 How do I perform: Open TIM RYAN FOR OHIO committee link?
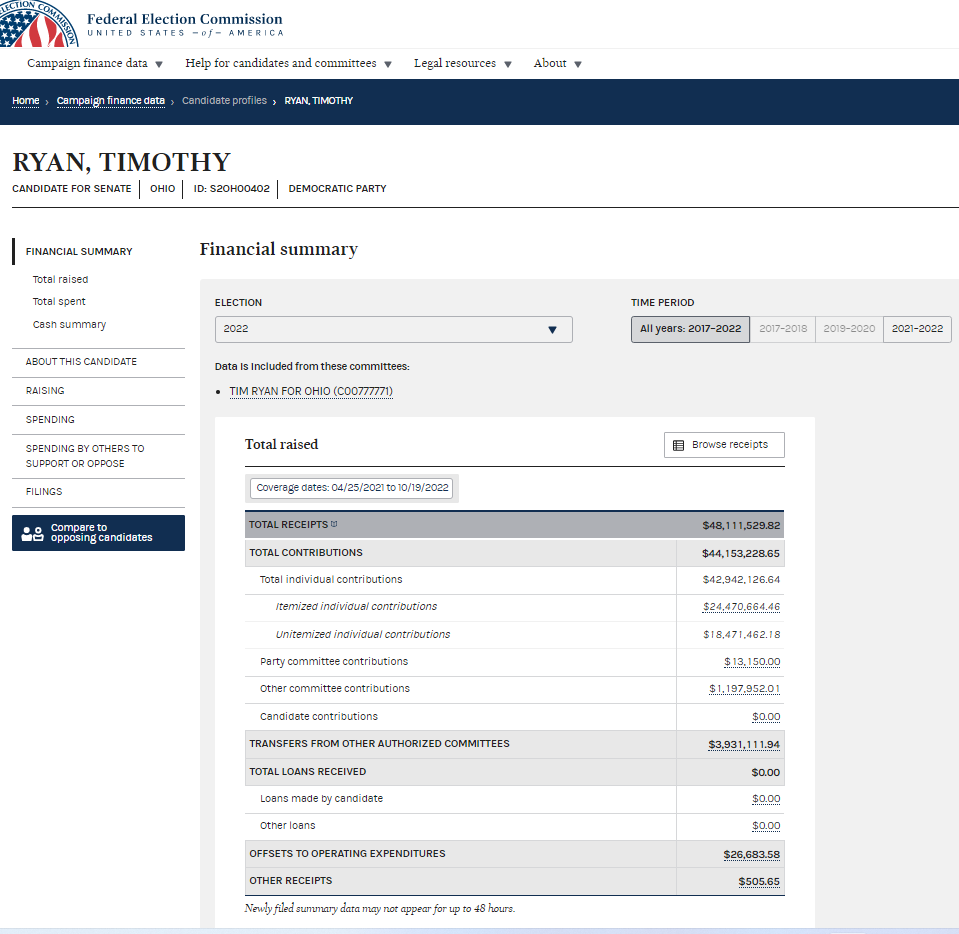(x=311, y=391)
